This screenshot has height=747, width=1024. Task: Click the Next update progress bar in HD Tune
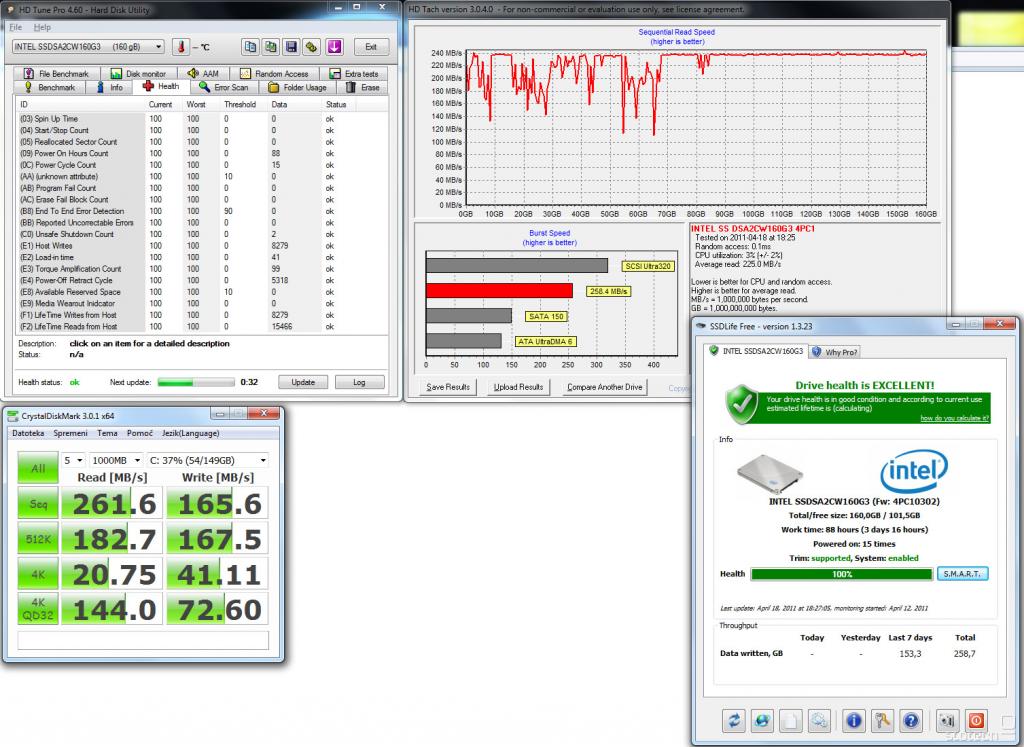tap(196, 382)
